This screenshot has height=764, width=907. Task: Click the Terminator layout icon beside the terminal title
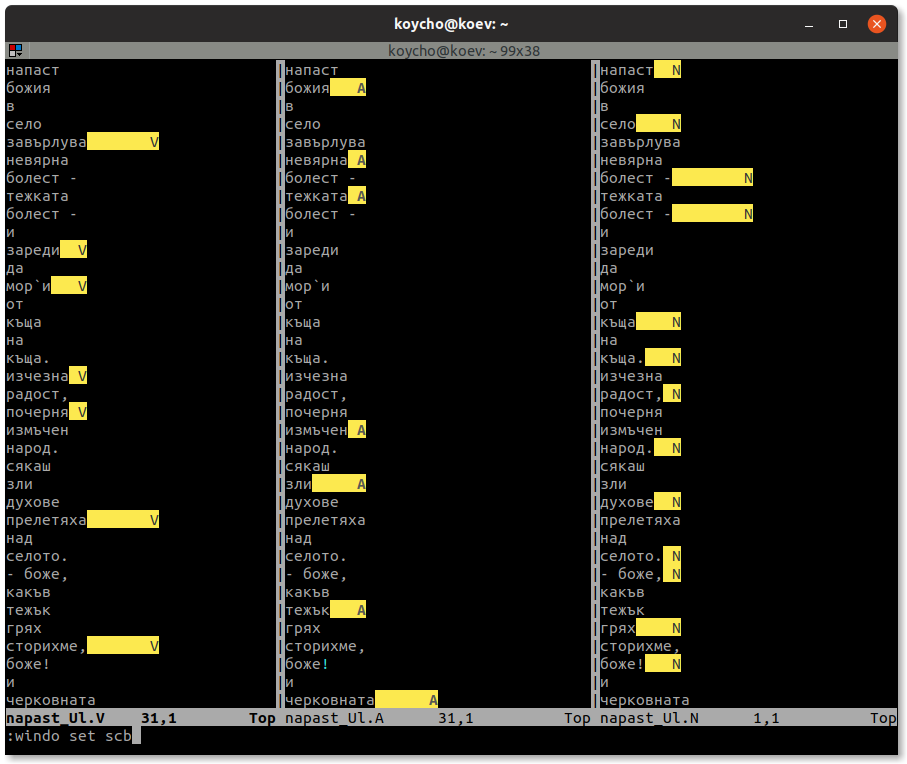[x=16, y=51]
